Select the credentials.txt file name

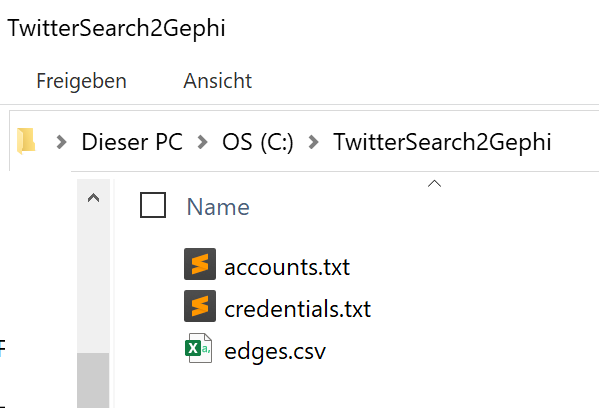tap(298, 309)
